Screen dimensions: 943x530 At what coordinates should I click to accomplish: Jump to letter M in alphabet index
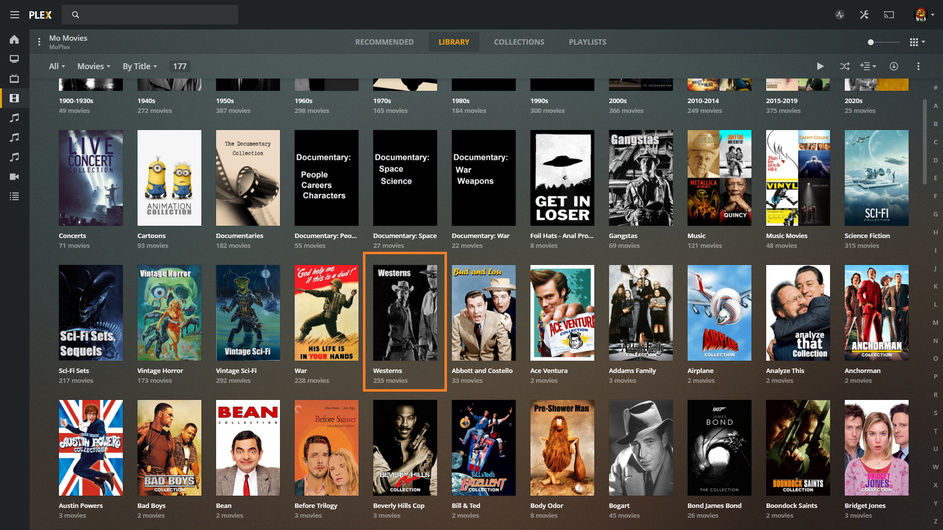(x=935, y=322)
